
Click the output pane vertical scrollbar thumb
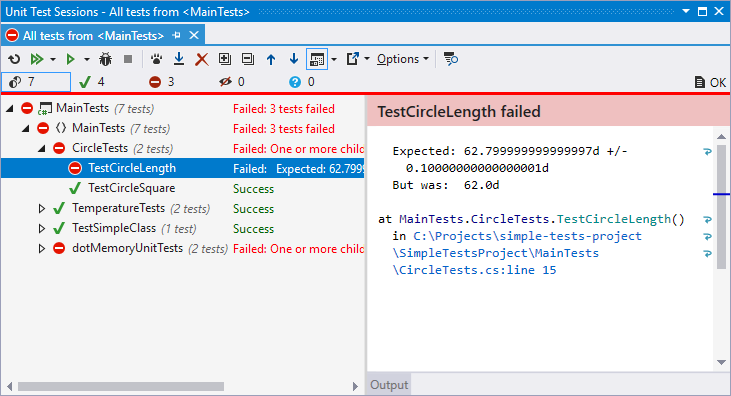tap(721, 208)
